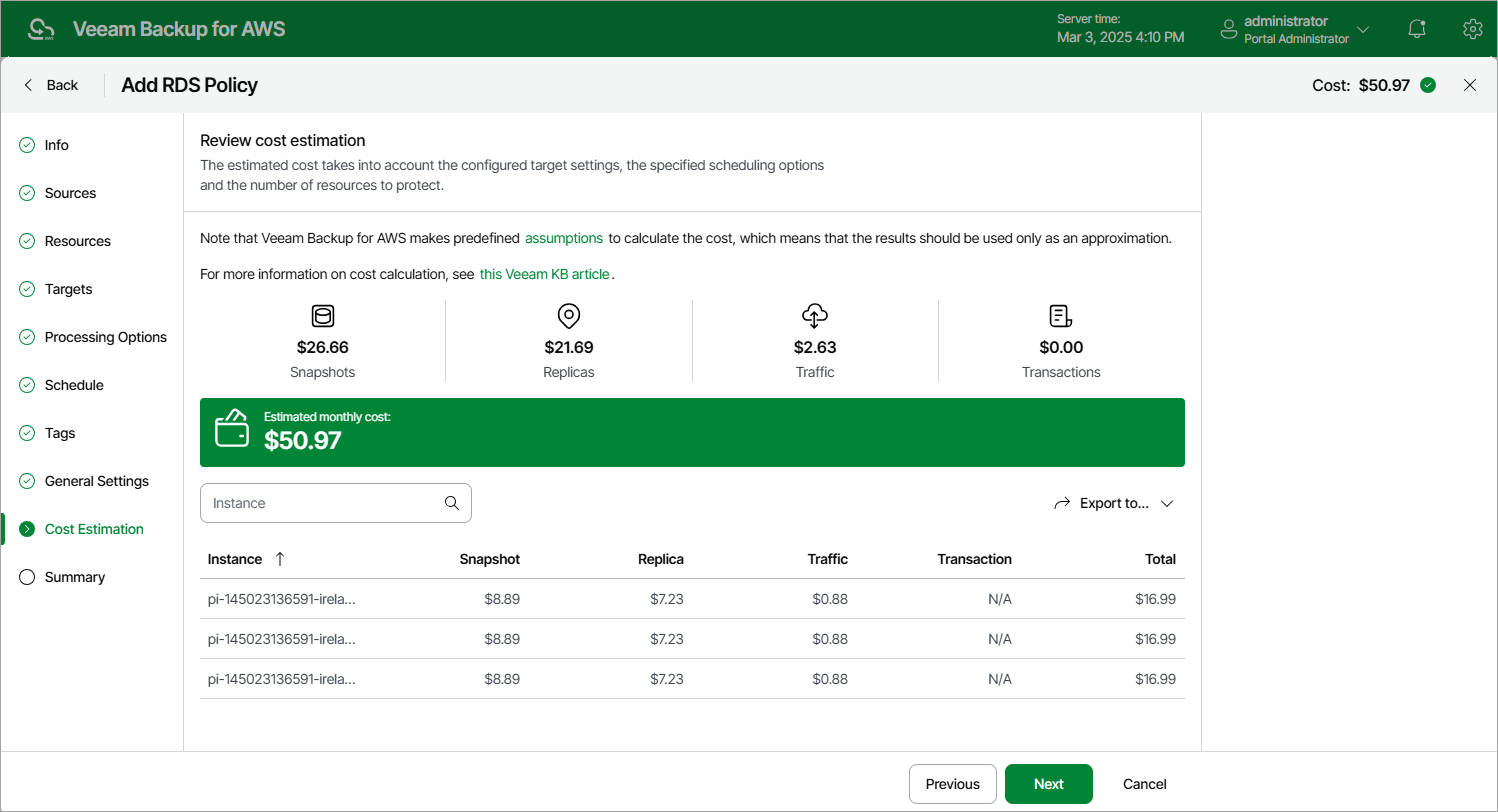This screenshot has height=812, width=1498.
Task: Sort by Instance column arrow
Action: 280,559
